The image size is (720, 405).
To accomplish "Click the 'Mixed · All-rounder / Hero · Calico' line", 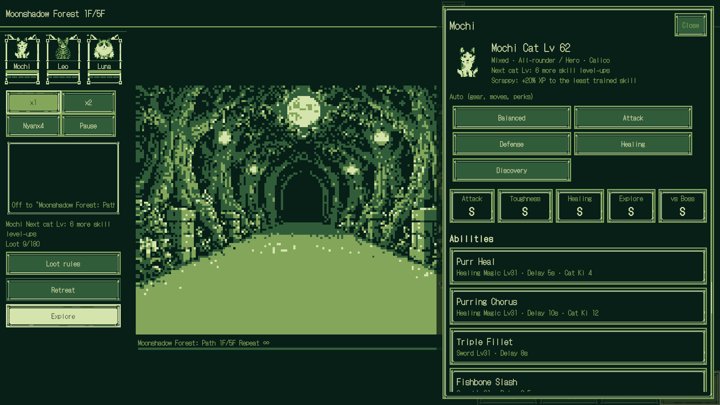I will pos(550,60).
